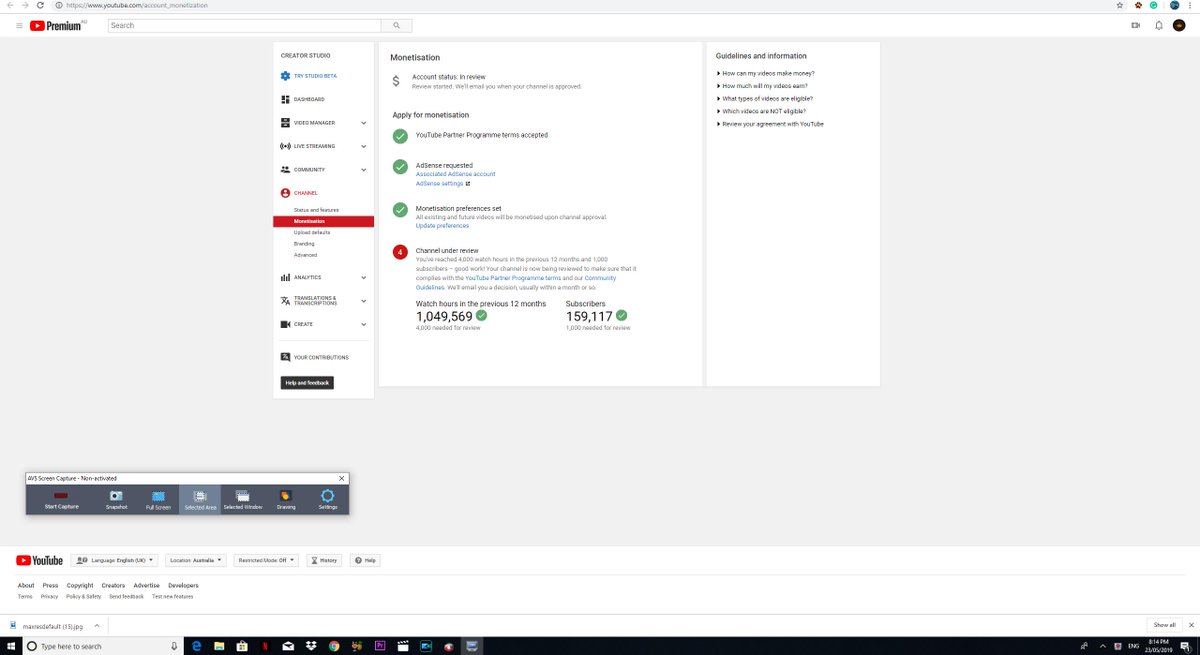Click in the YouTube search box
1200x655 pixels.
[x=243, y=25]
